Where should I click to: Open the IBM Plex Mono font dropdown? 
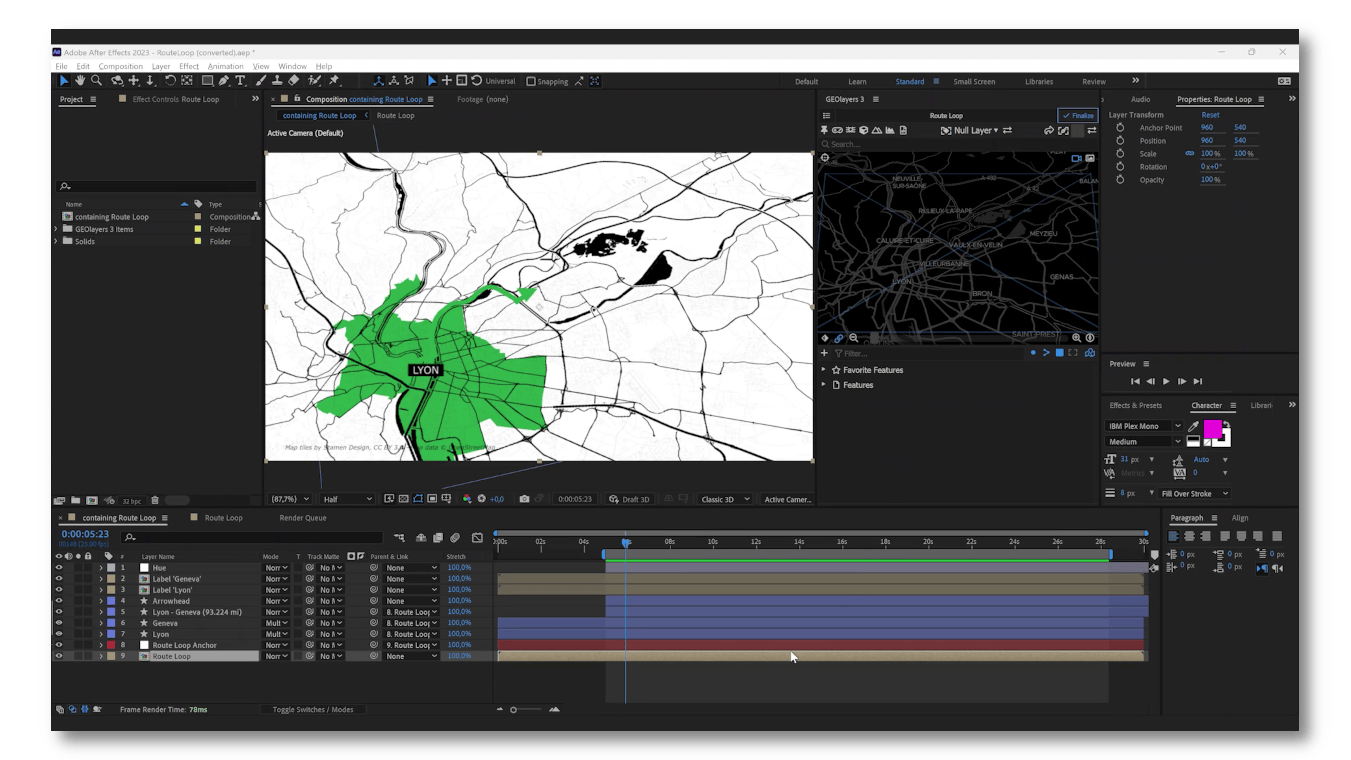coord(1144,426)
